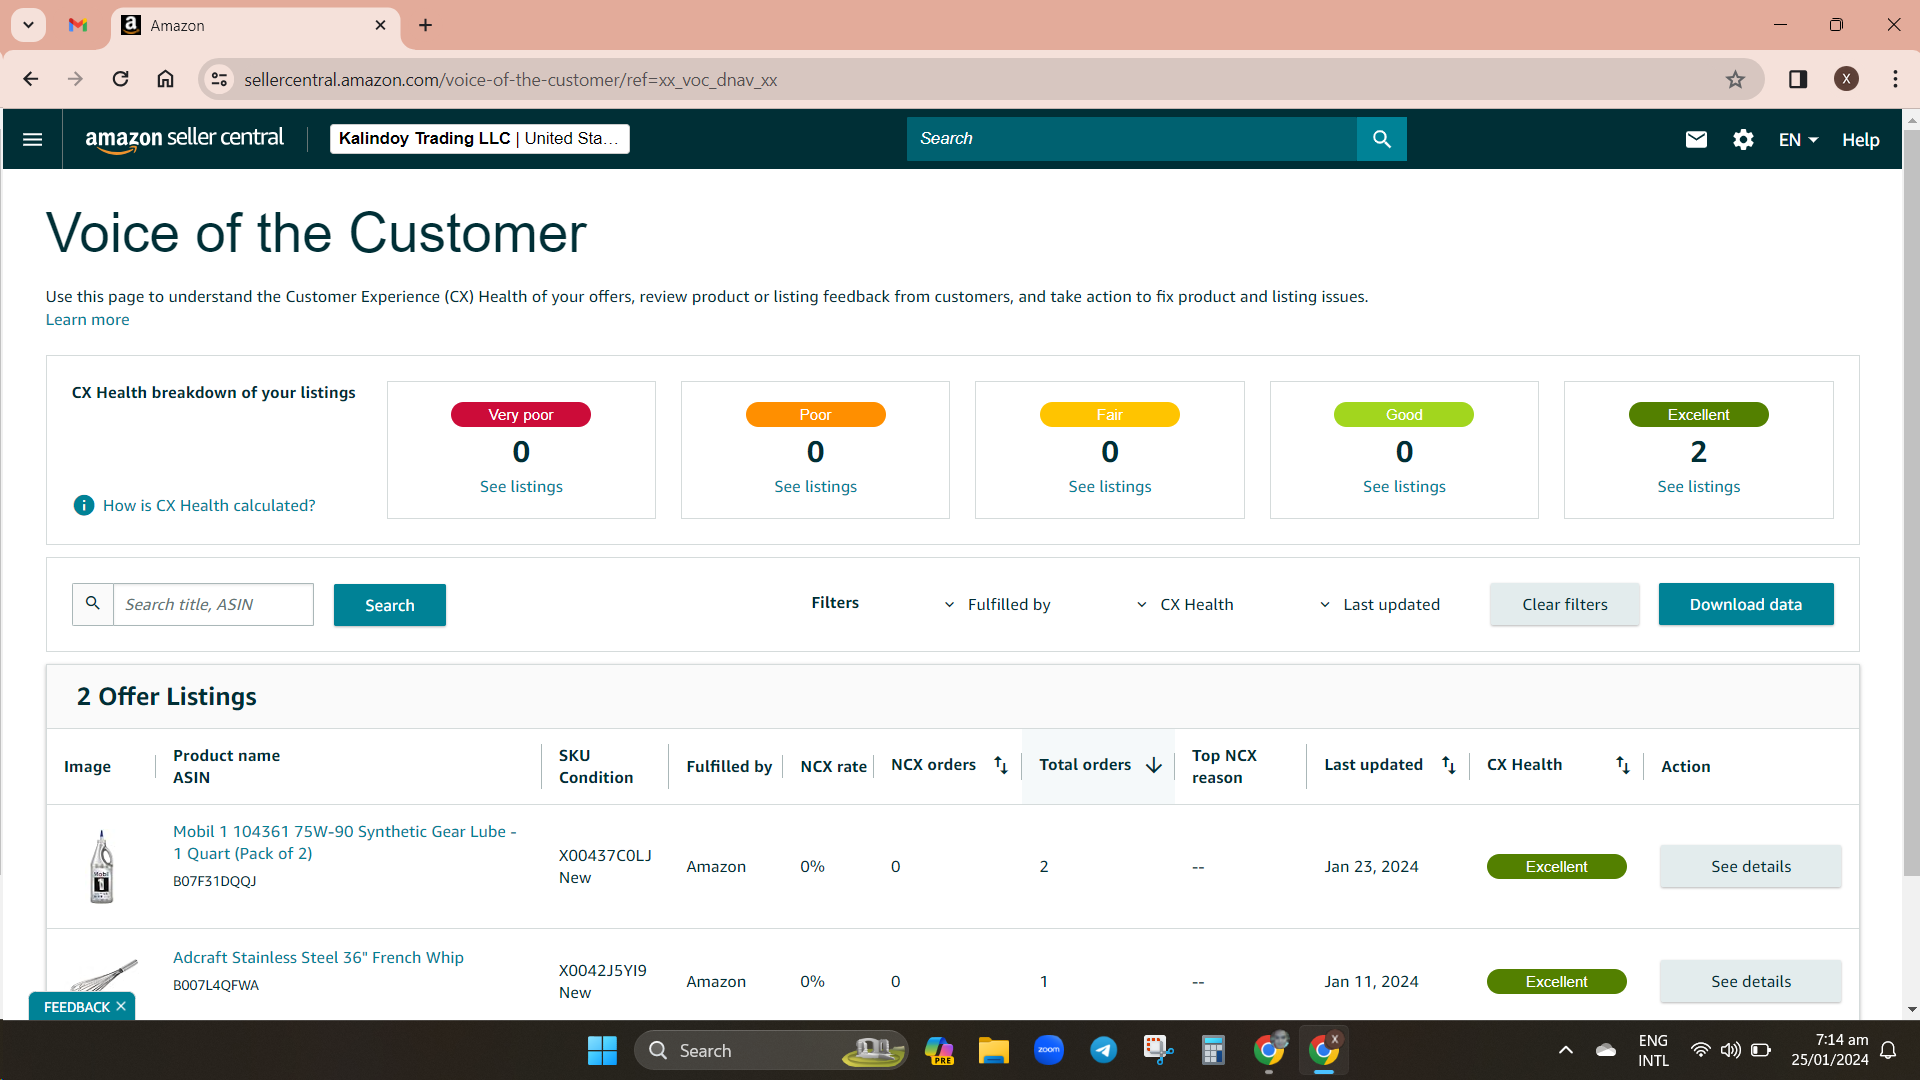1920x1080 pixels.
Task: Reload the current page
Action: coord(120,79)
